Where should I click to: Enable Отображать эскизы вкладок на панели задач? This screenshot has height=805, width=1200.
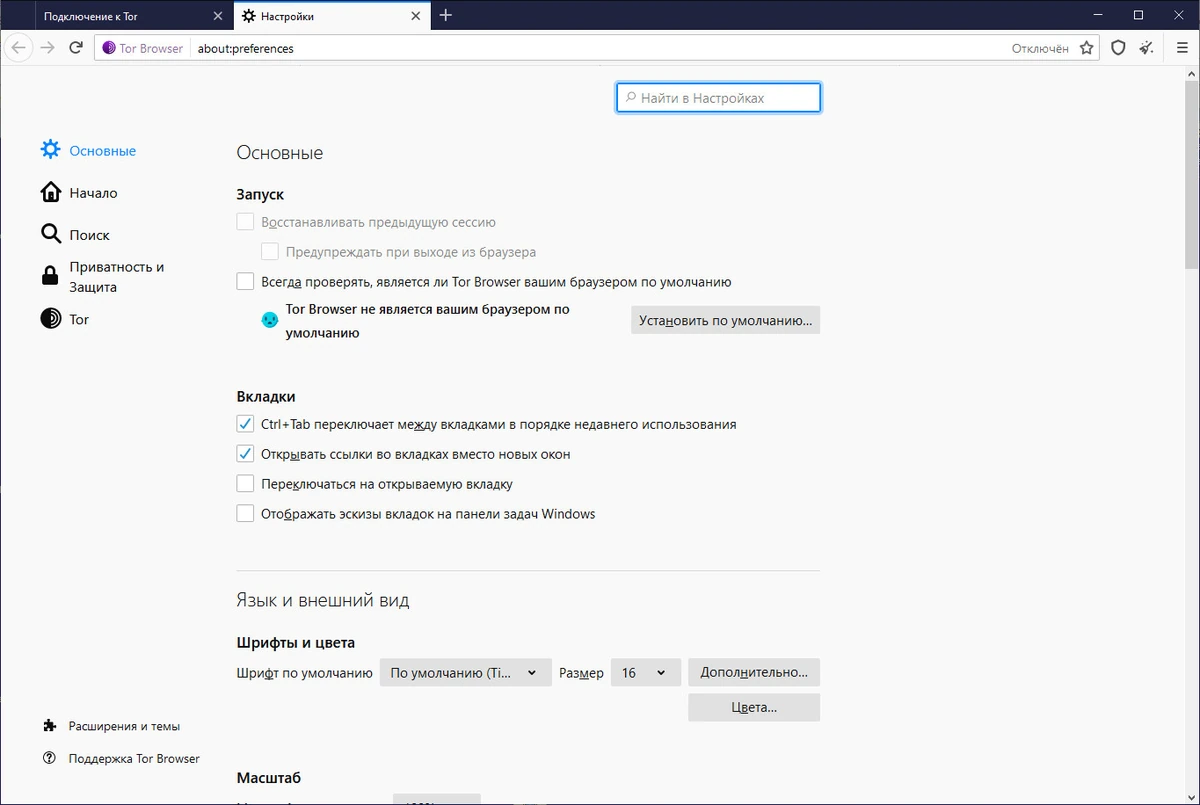click(245, 514)
